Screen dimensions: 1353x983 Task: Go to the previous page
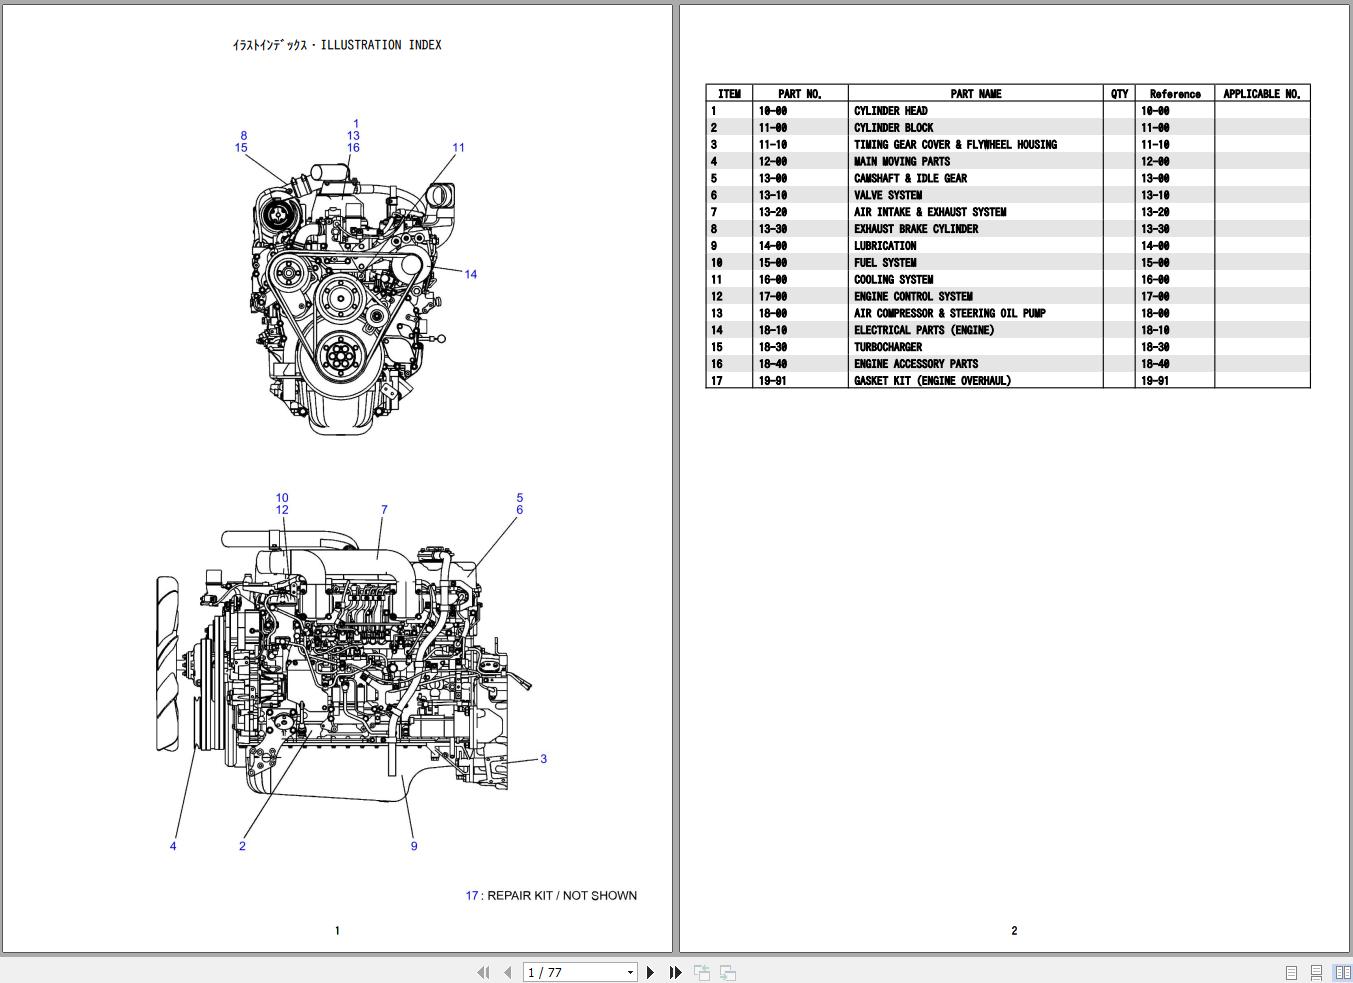508,972
